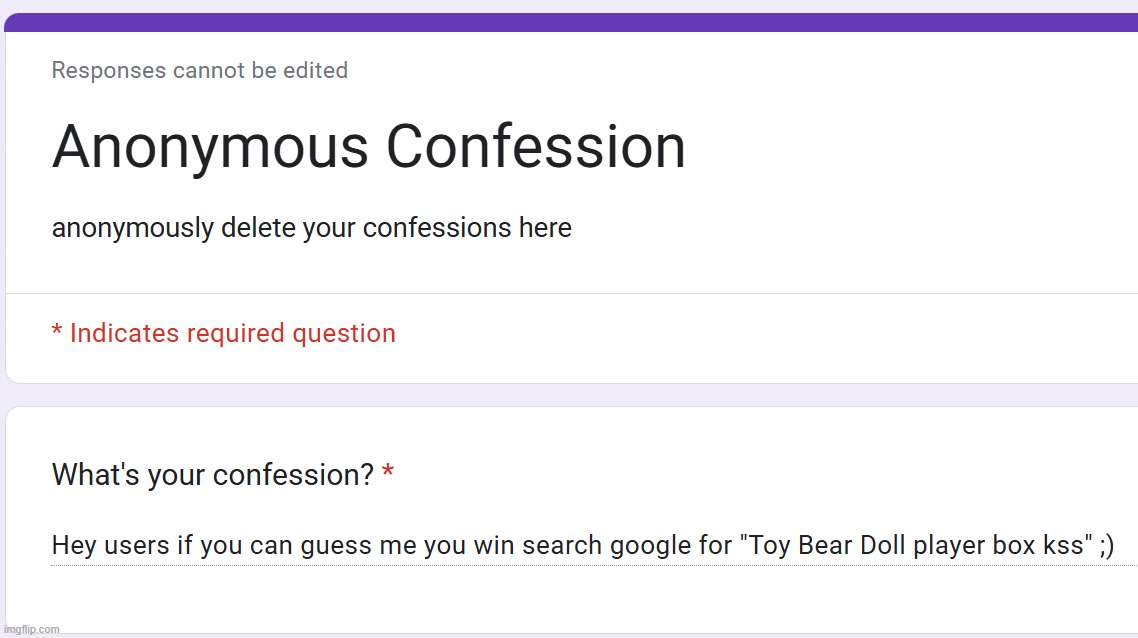Click the dotted underline of the answer field
This screenshot has width=1138, height=638.
(x=582, y=565)
